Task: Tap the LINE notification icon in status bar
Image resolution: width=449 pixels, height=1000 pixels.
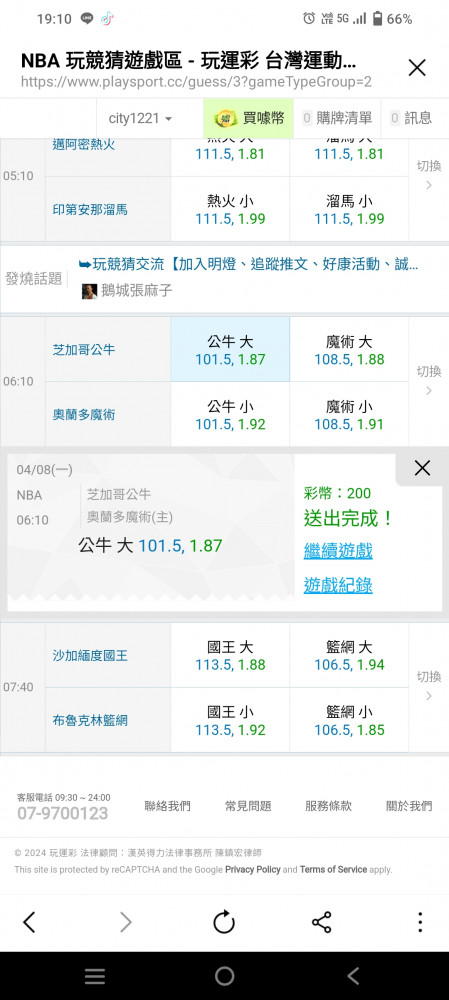Action: click(87, 19)
